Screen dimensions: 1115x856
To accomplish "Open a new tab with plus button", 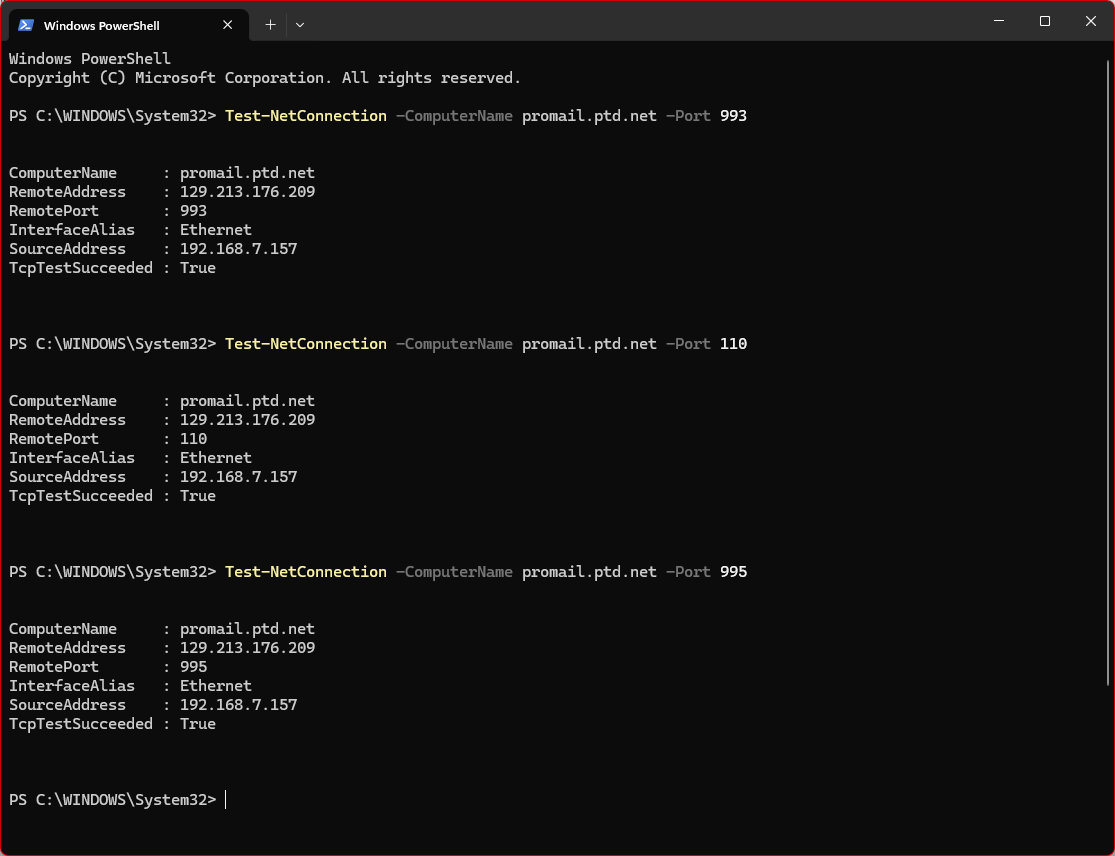I will [270, 25].
